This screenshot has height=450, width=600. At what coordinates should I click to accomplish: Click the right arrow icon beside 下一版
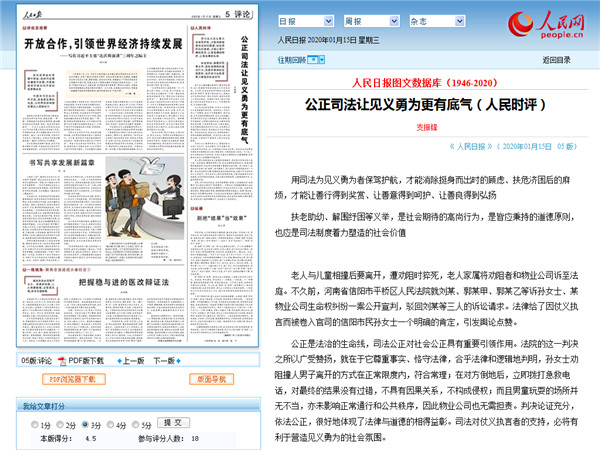pyautogui.click(x=178, y=361)
